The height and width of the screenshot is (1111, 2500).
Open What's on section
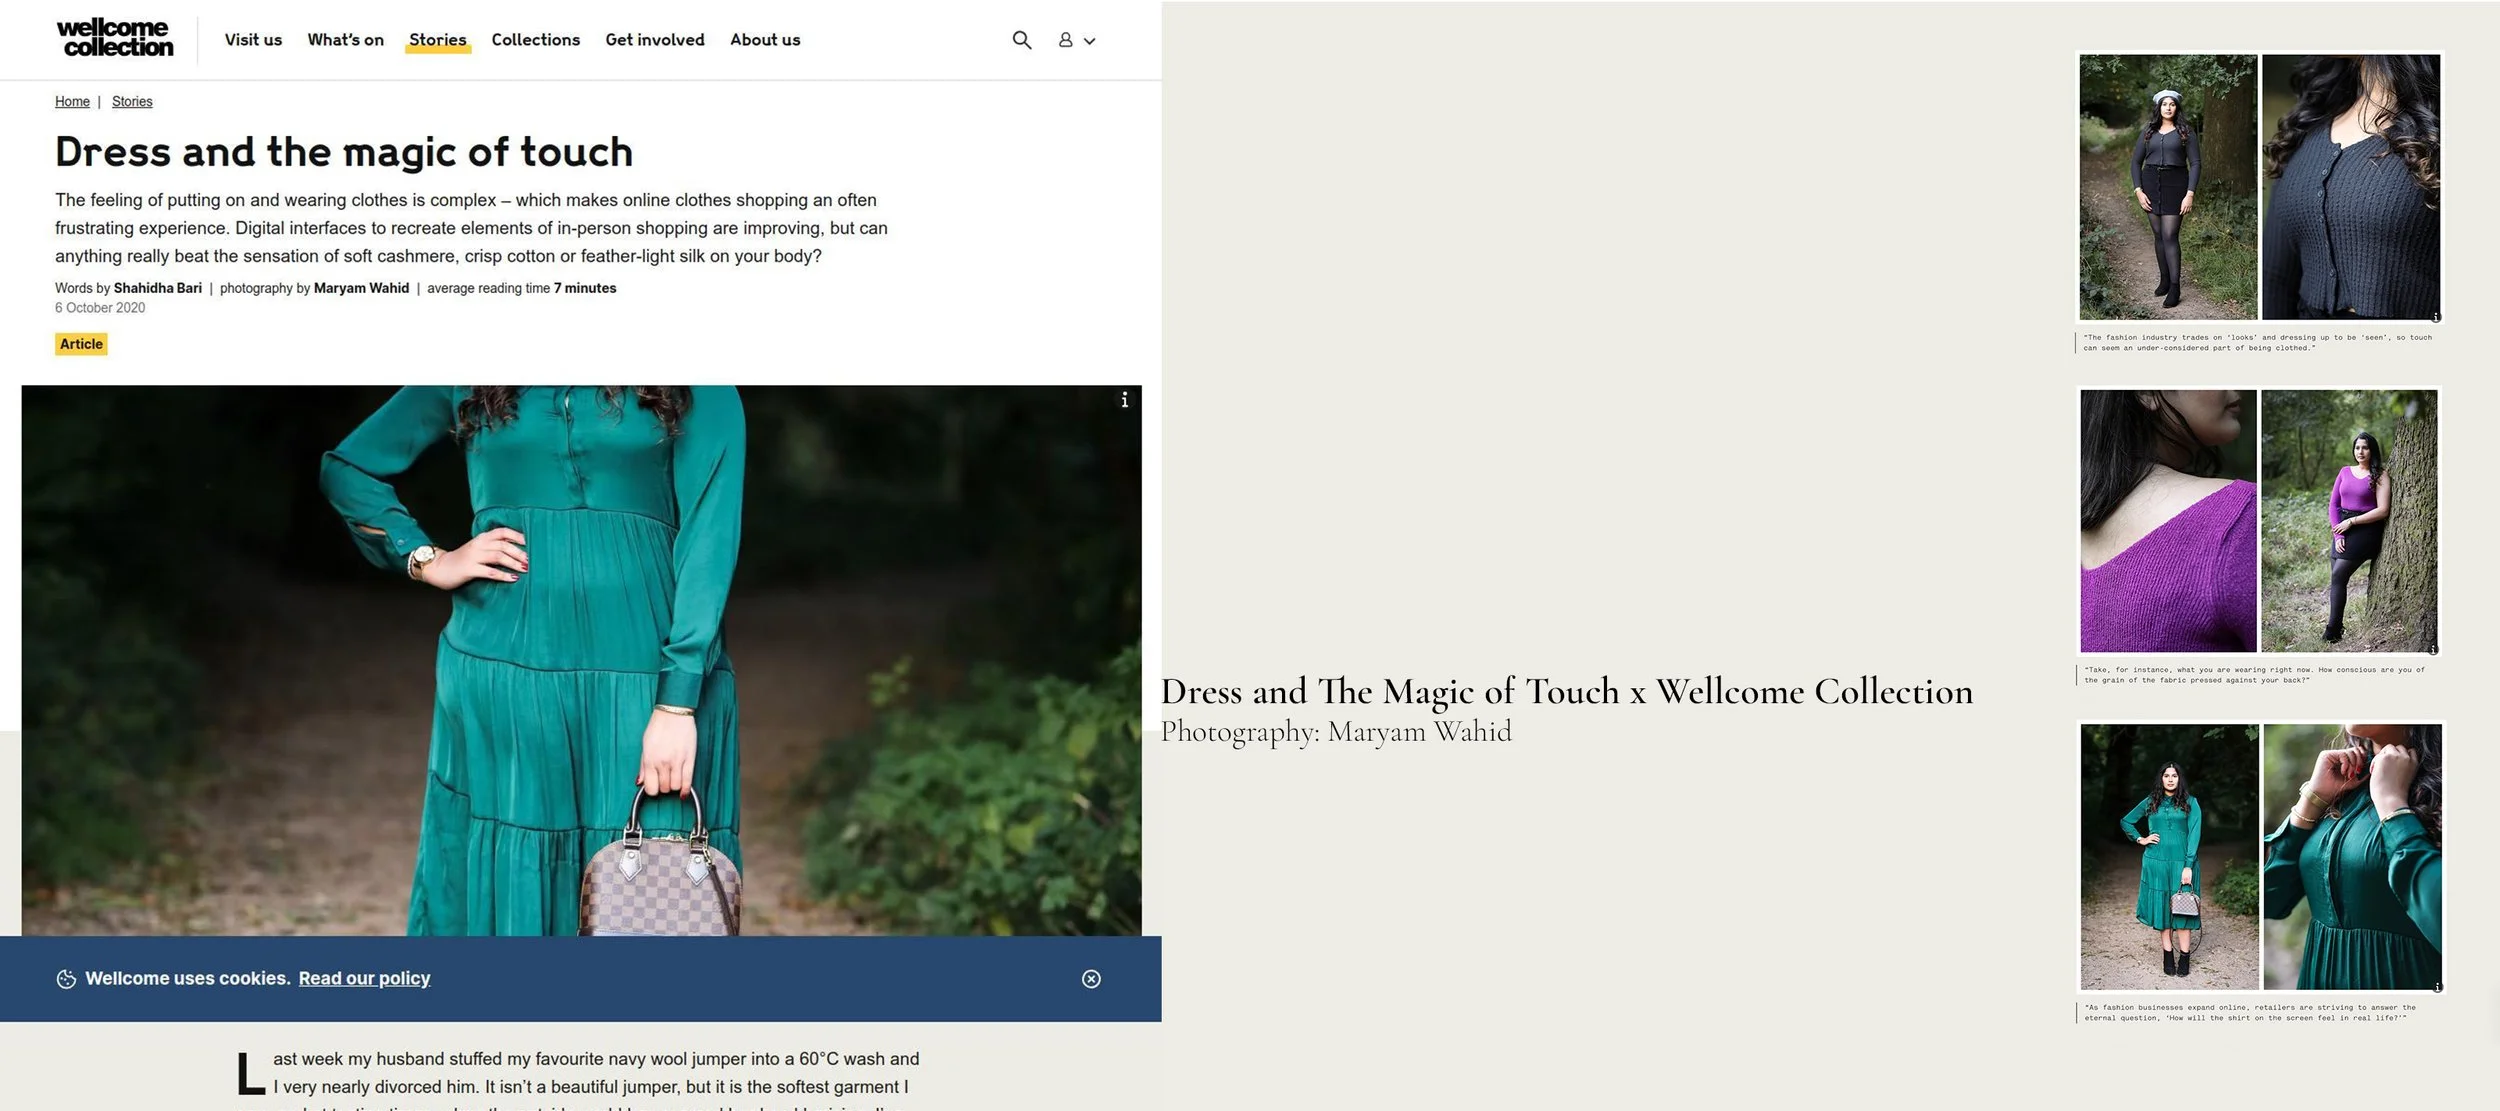point(345,40)
